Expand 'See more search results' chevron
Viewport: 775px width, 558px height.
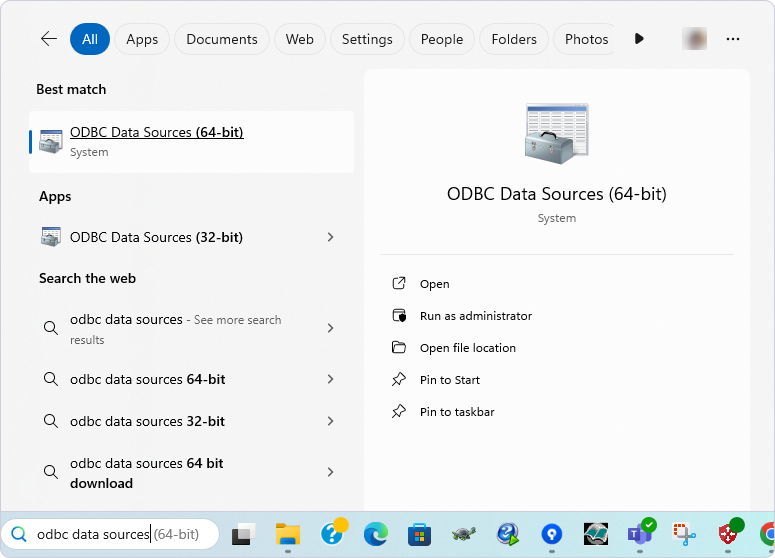[x=331, y=328]
